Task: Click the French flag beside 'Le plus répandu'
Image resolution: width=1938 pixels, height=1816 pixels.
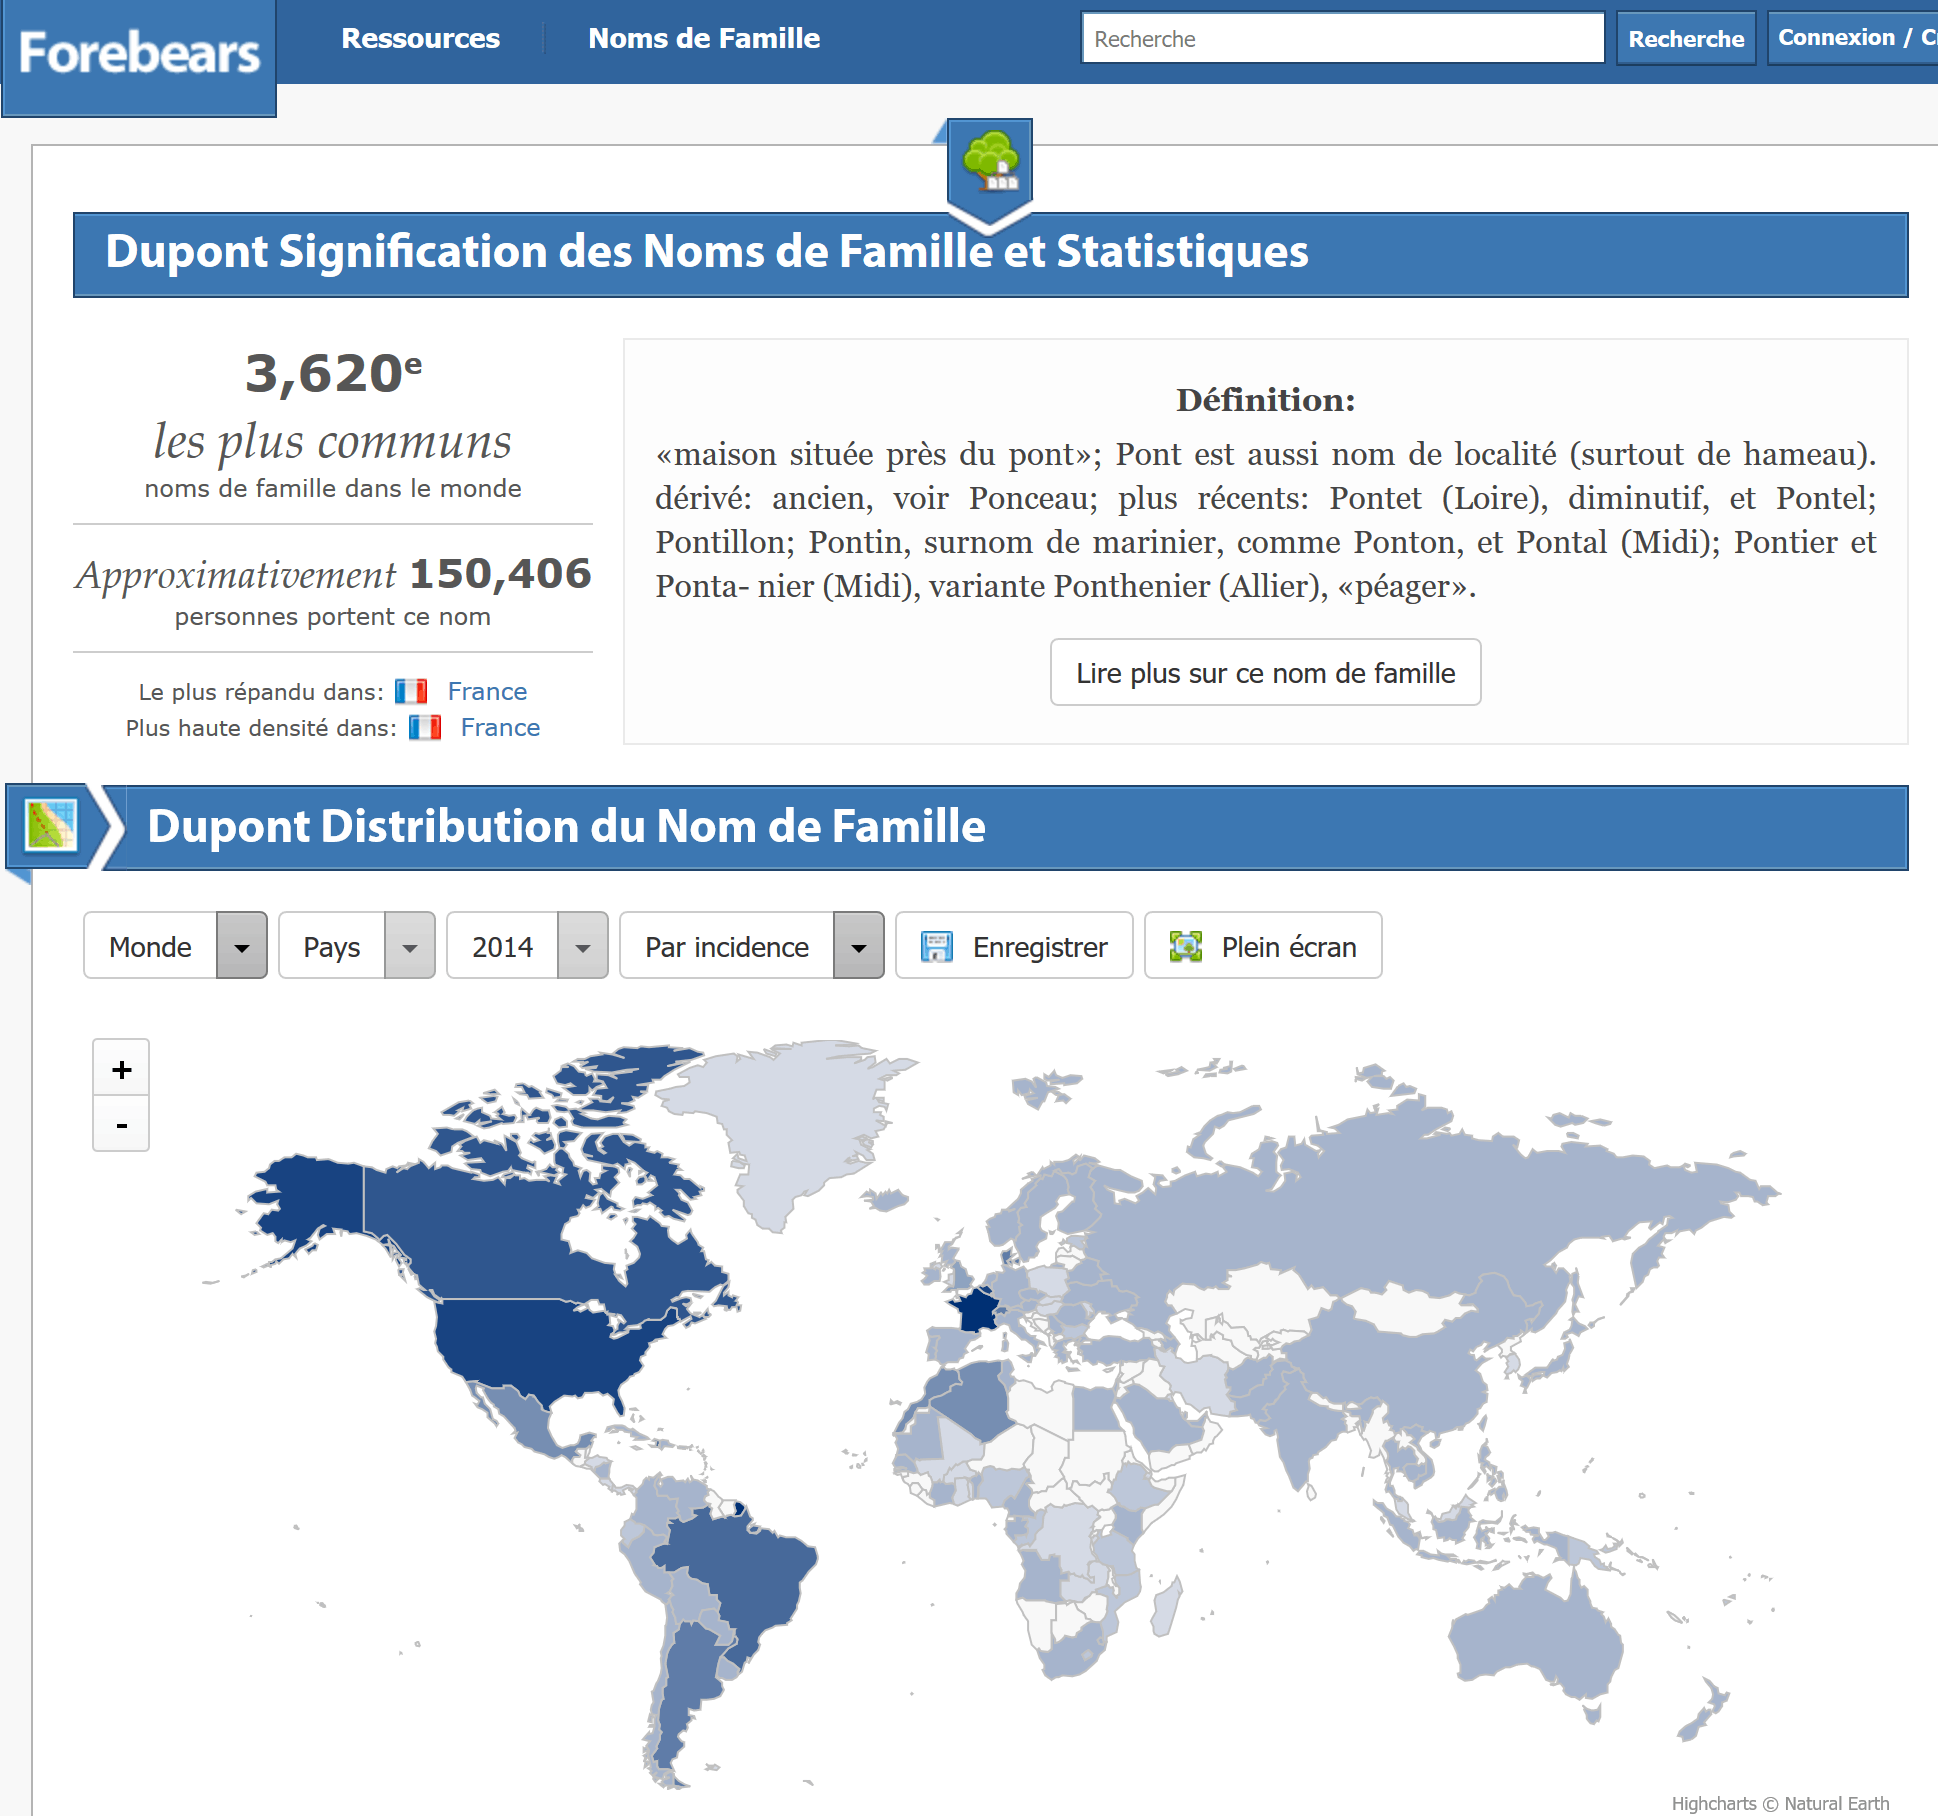Action: click(411, 691)
